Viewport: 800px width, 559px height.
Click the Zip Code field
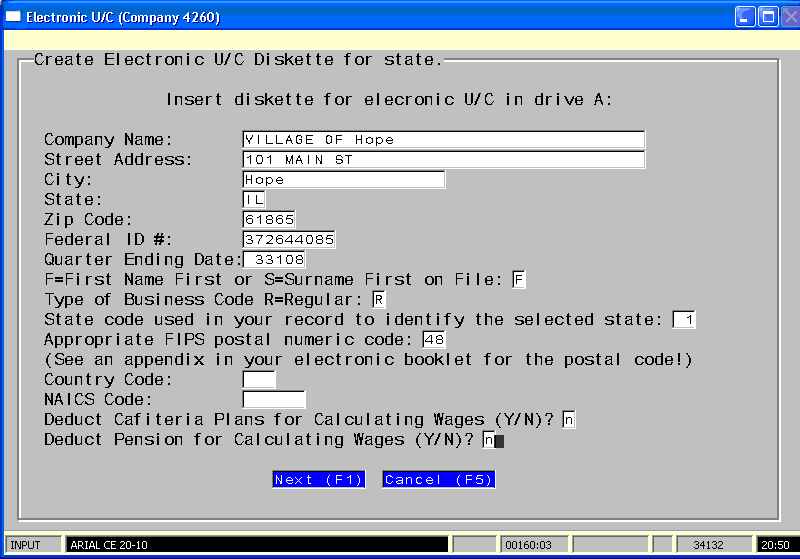(268, 220)
